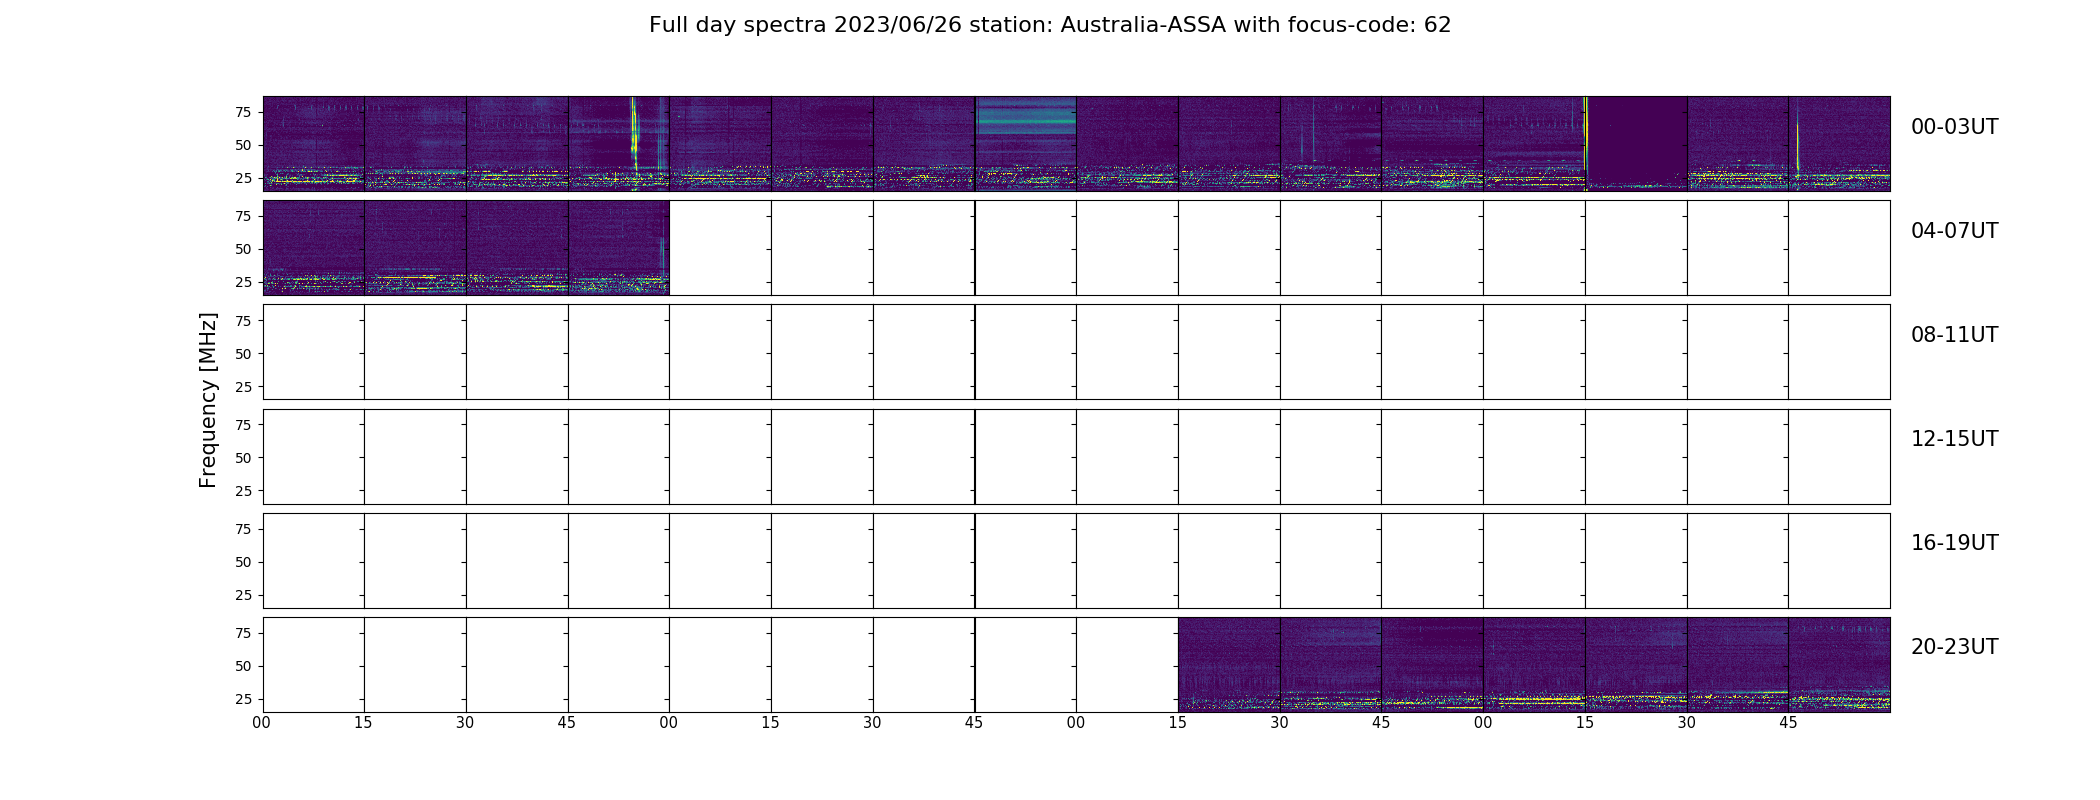Click the 50 tick label of the 08-11UT row
This screenshot has width=2100, height=800.
242,354
